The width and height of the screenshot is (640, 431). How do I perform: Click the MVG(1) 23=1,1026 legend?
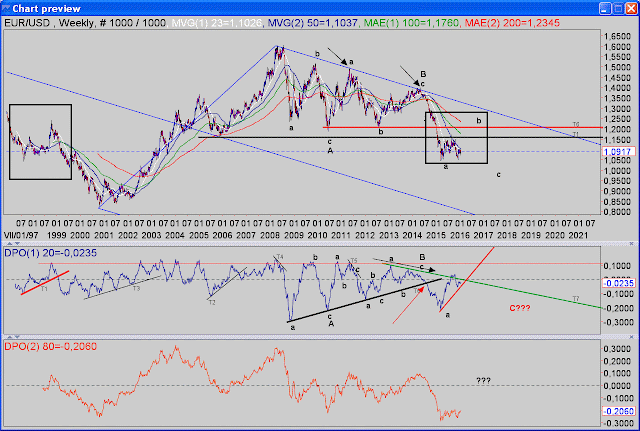click(x=216, y=23)
